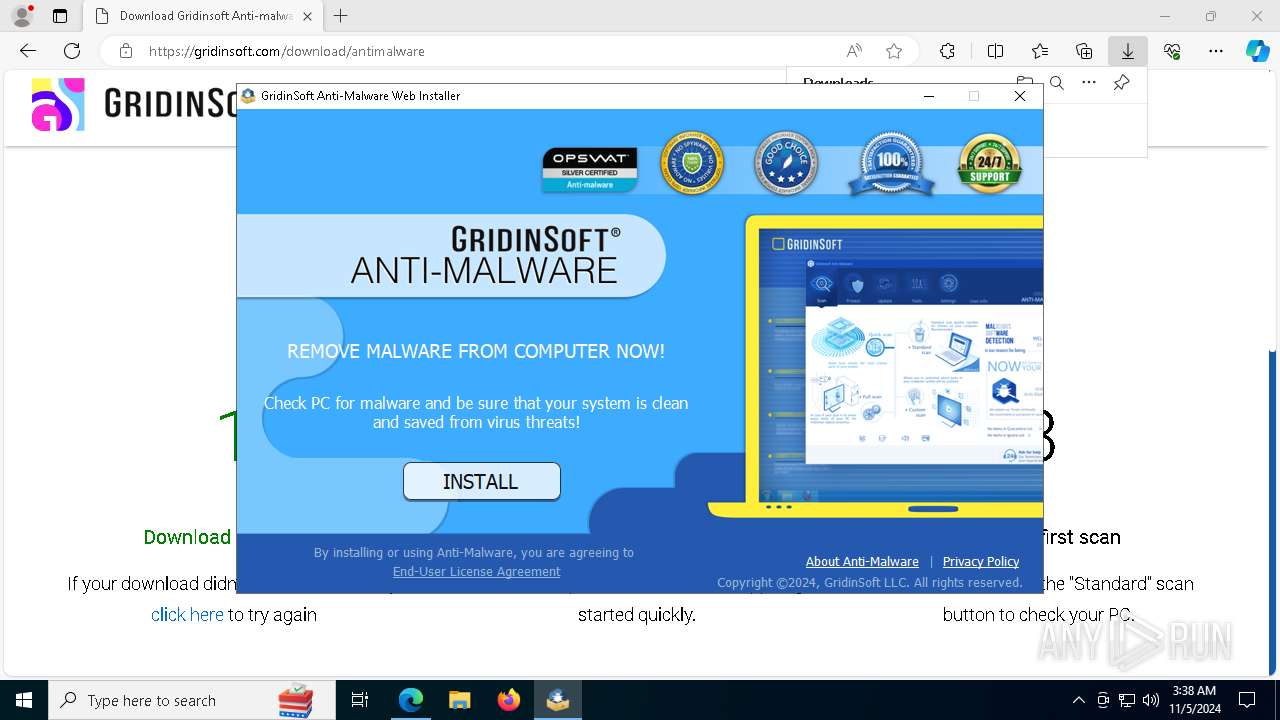
Task: Minimize the GridinSoft Web Installer window
Action: [x=929, y=96]
